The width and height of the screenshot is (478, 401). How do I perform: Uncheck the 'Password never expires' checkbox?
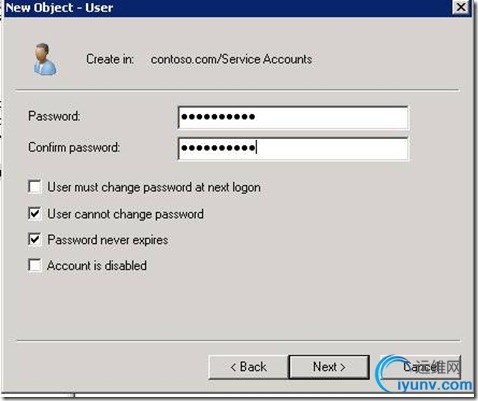(35, 239)
